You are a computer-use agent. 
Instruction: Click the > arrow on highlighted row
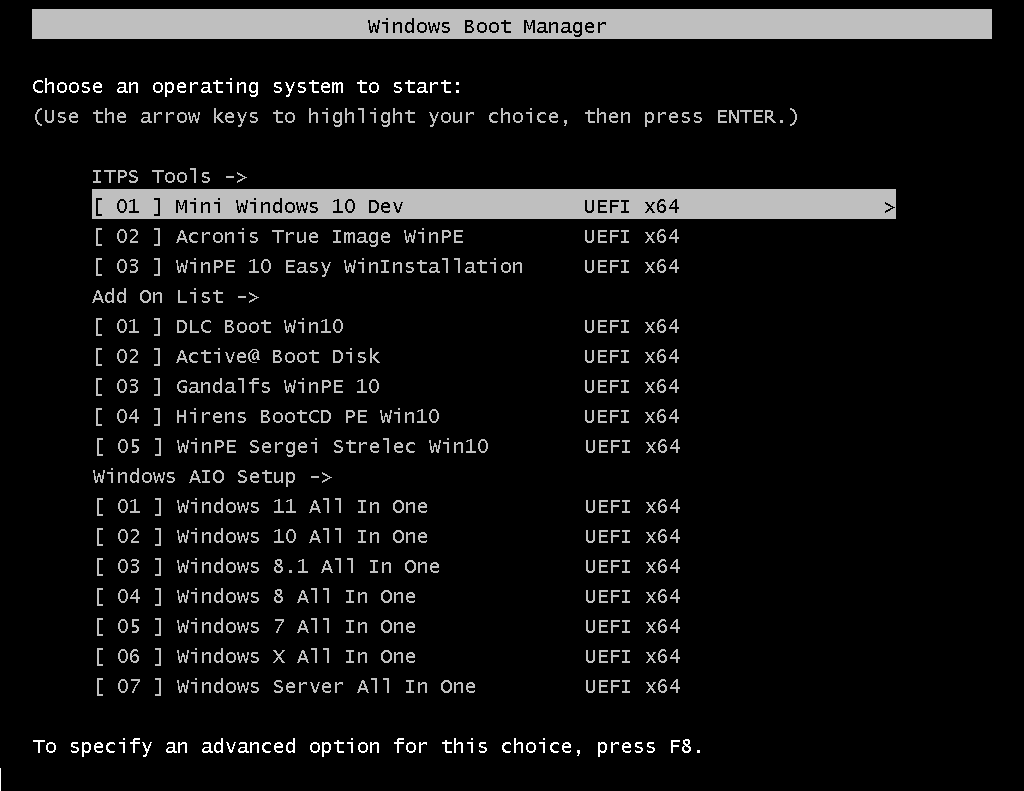889,208
